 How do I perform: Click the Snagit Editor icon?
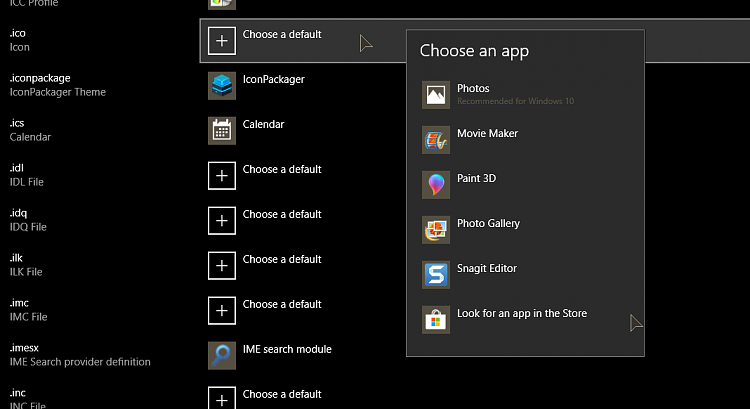[x=436, y=275]
